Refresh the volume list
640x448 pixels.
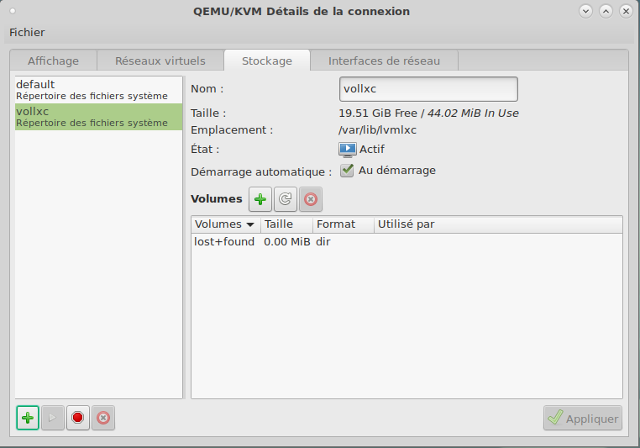pyautogui.click(x=285, y=199)
